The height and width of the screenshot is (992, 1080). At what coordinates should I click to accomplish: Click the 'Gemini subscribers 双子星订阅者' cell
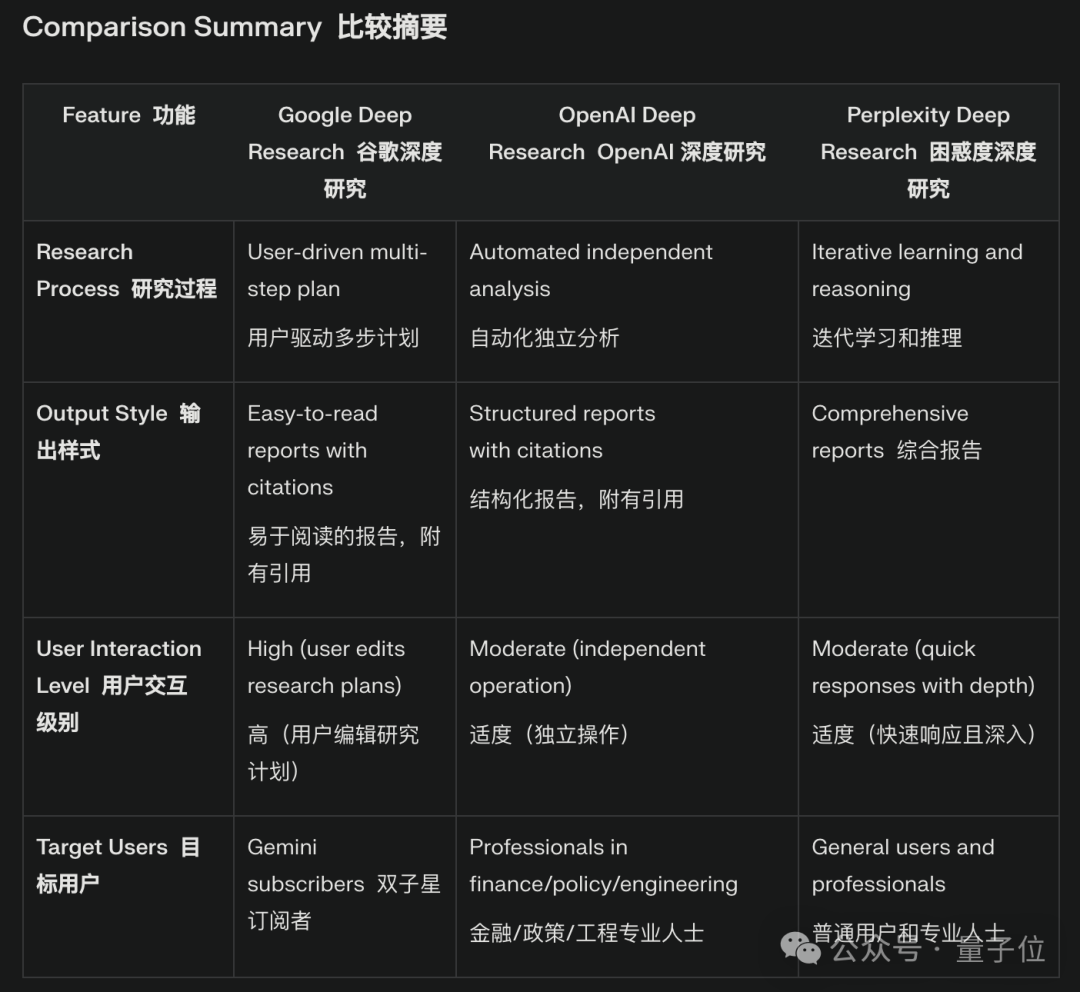click(343, 883)
